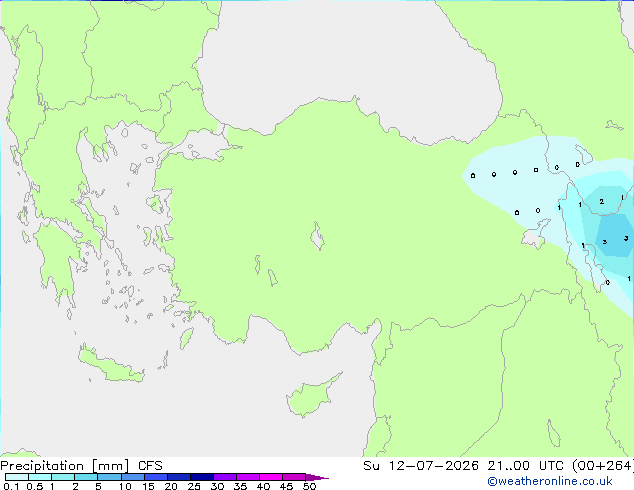Click the lightest 0.1–0.5 mm legend swatch
634x490 pixels.
17,477
